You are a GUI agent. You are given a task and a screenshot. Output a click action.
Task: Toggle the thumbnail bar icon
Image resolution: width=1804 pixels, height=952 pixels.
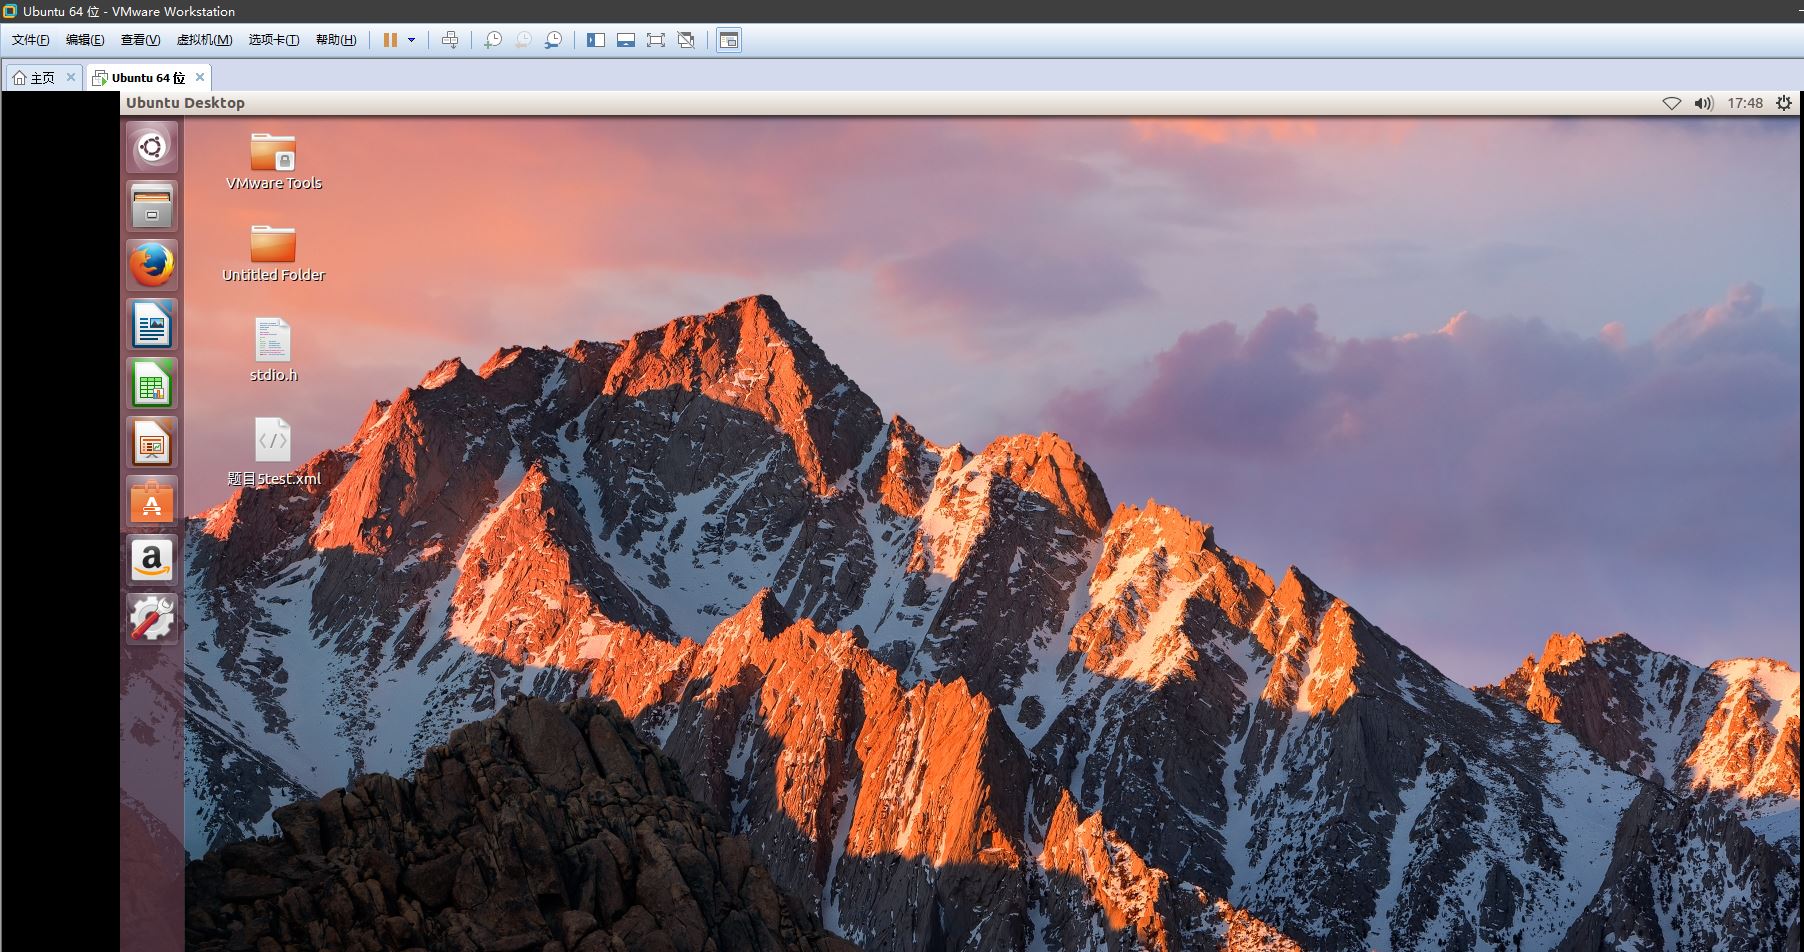(626, 40)
